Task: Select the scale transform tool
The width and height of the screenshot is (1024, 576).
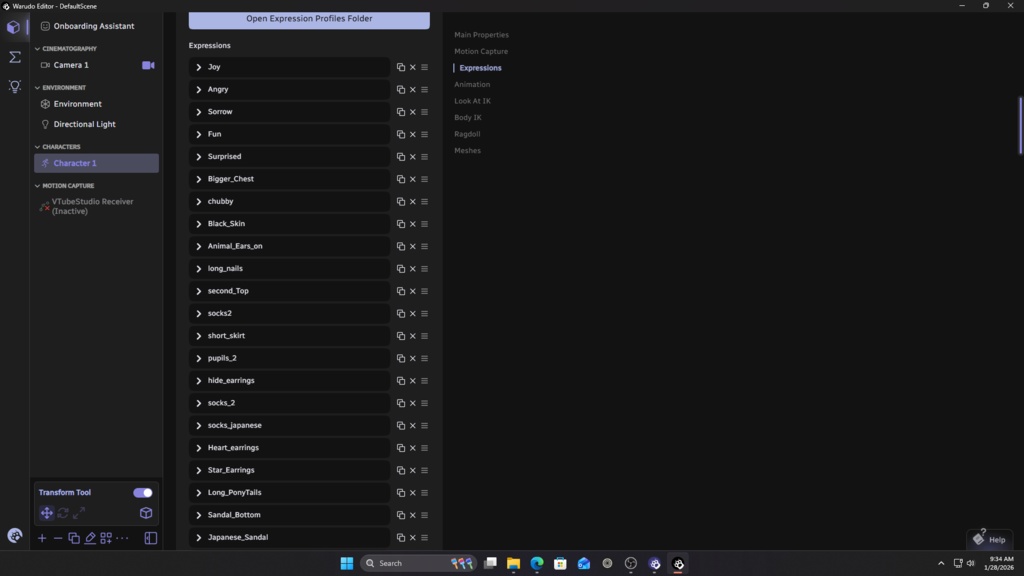Action: tap(79, 513)
